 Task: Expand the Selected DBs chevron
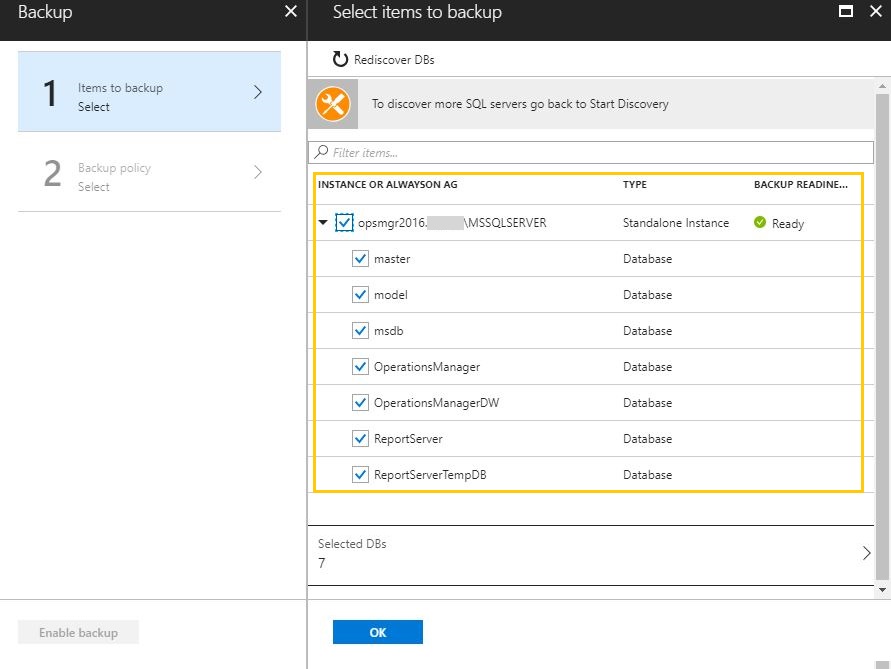(x=866, y=553)
